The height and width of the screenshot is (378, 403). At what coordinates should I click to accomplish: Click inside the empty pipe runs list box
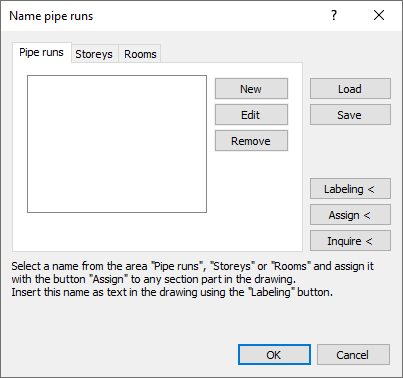click(117, 144)
